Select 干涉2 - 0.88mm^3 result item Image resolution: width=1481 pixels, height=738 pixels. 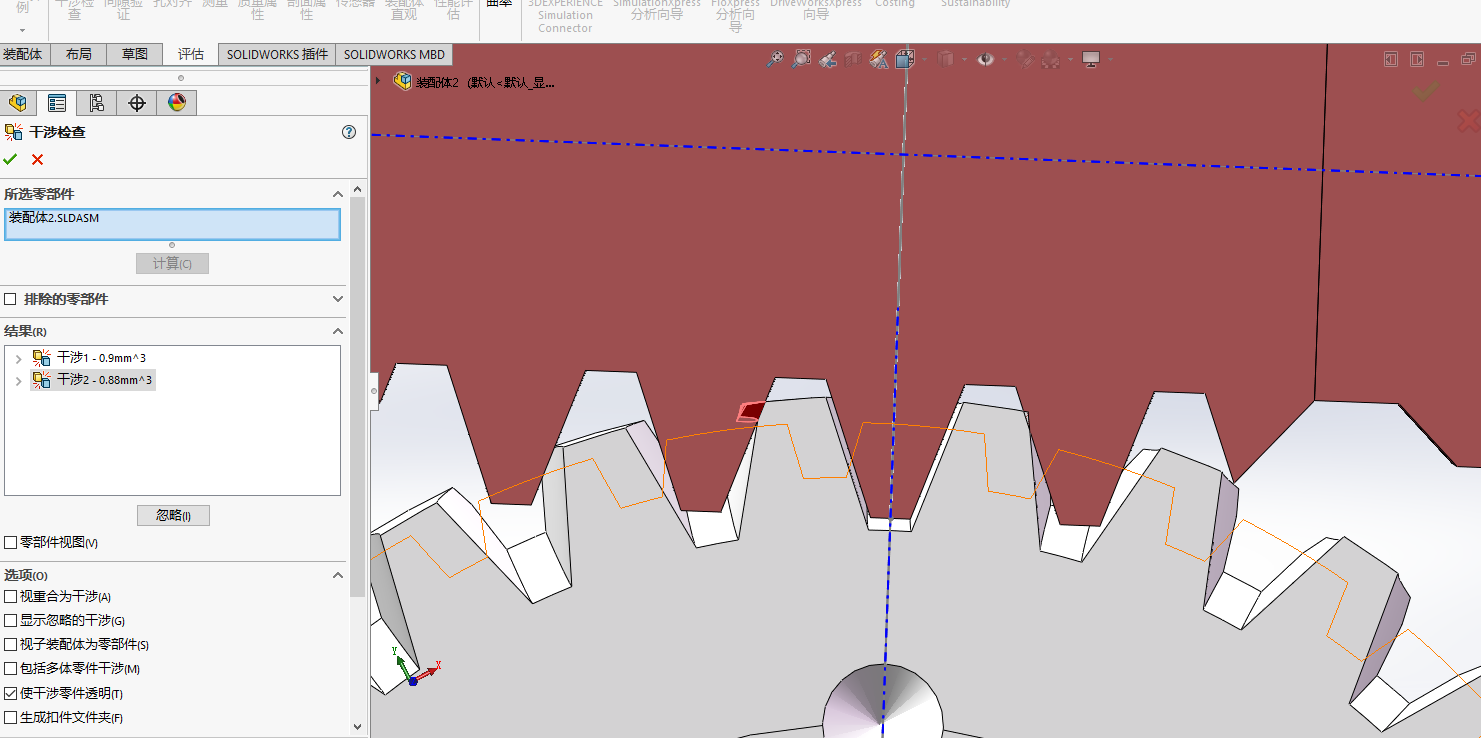[104, 380]
